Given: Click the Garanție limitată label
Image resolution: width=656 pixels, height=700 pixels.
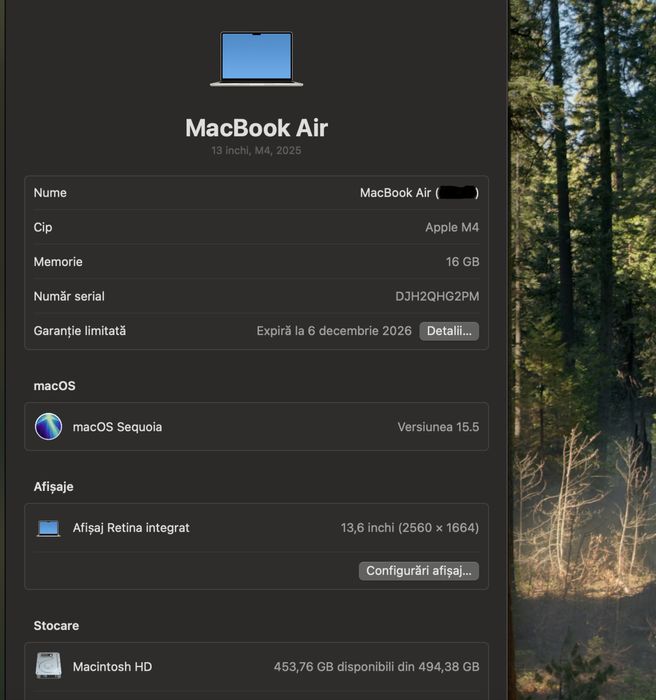Looking at the screenshot, I should [80, 331].
